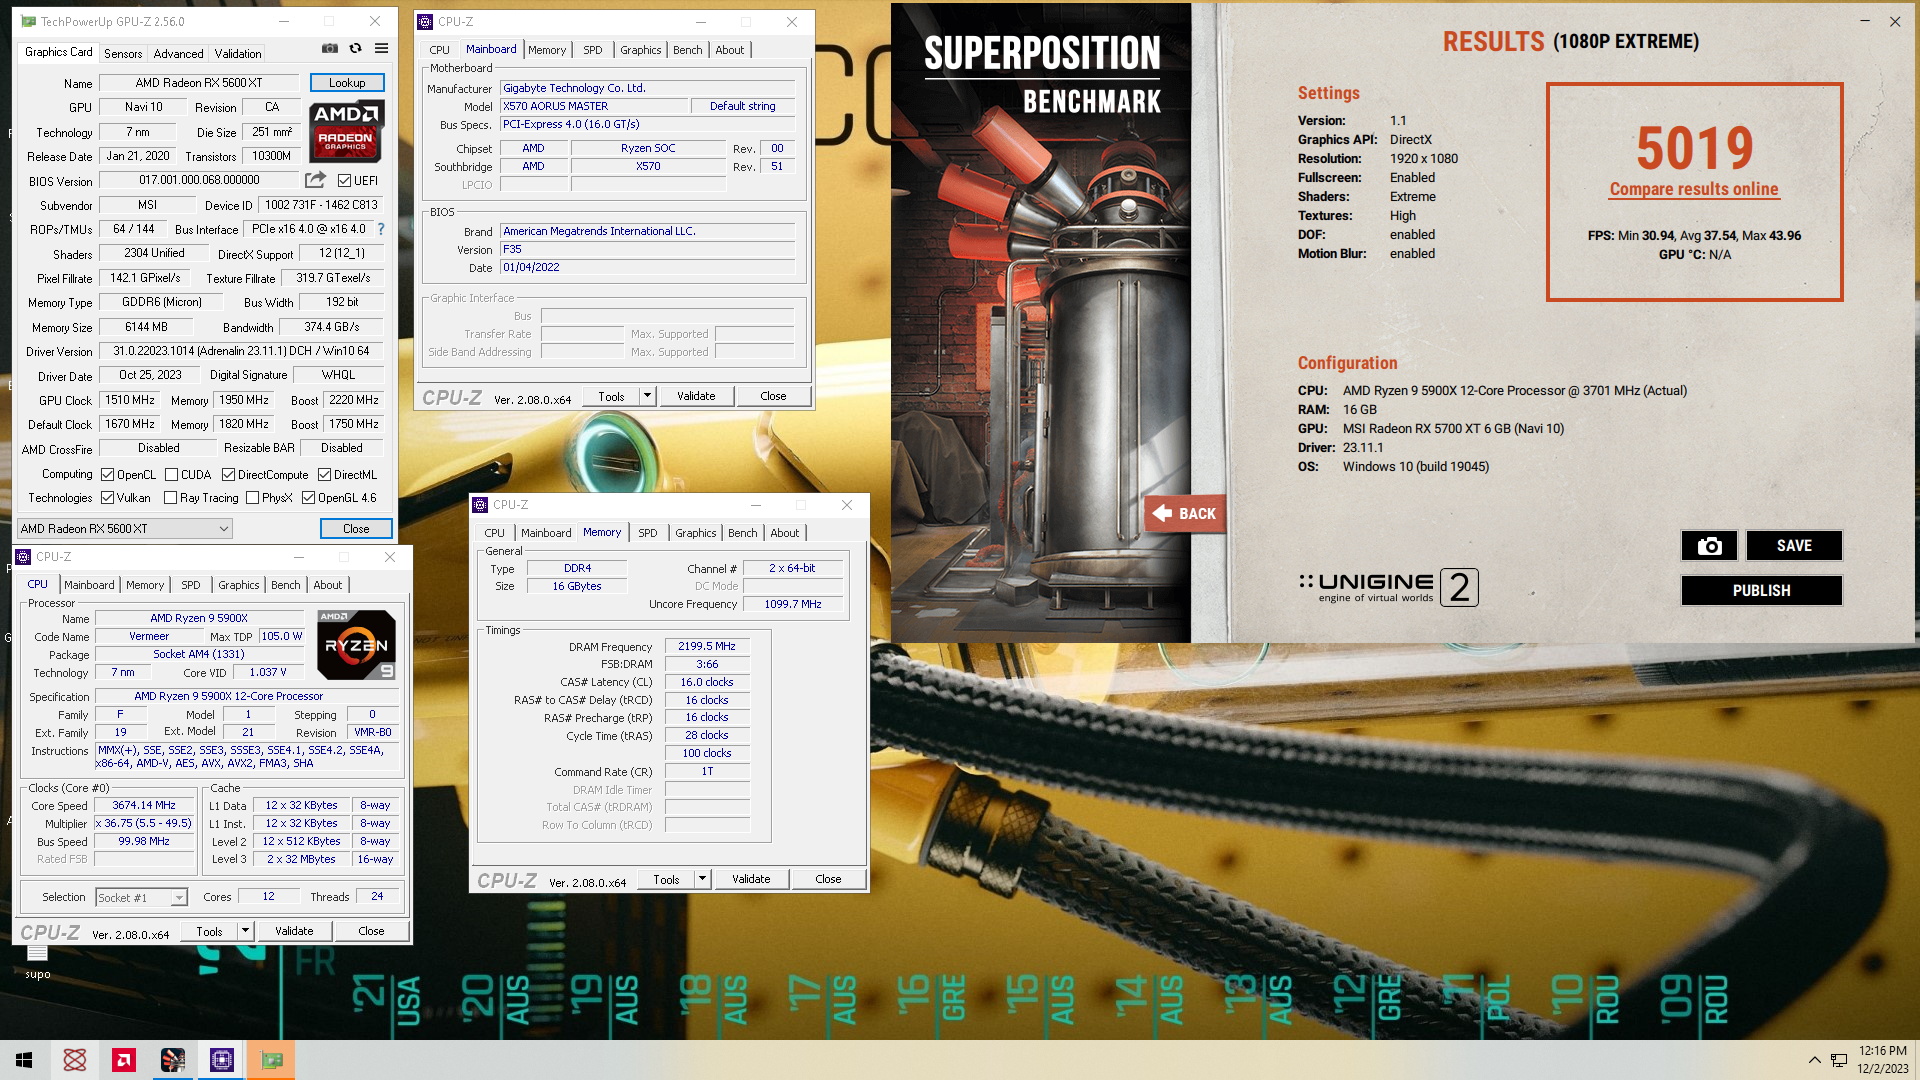Screen dimensions: 1920x1080
Task: Toggle CUDA checkbox
Action: click(x=172, y=475)
